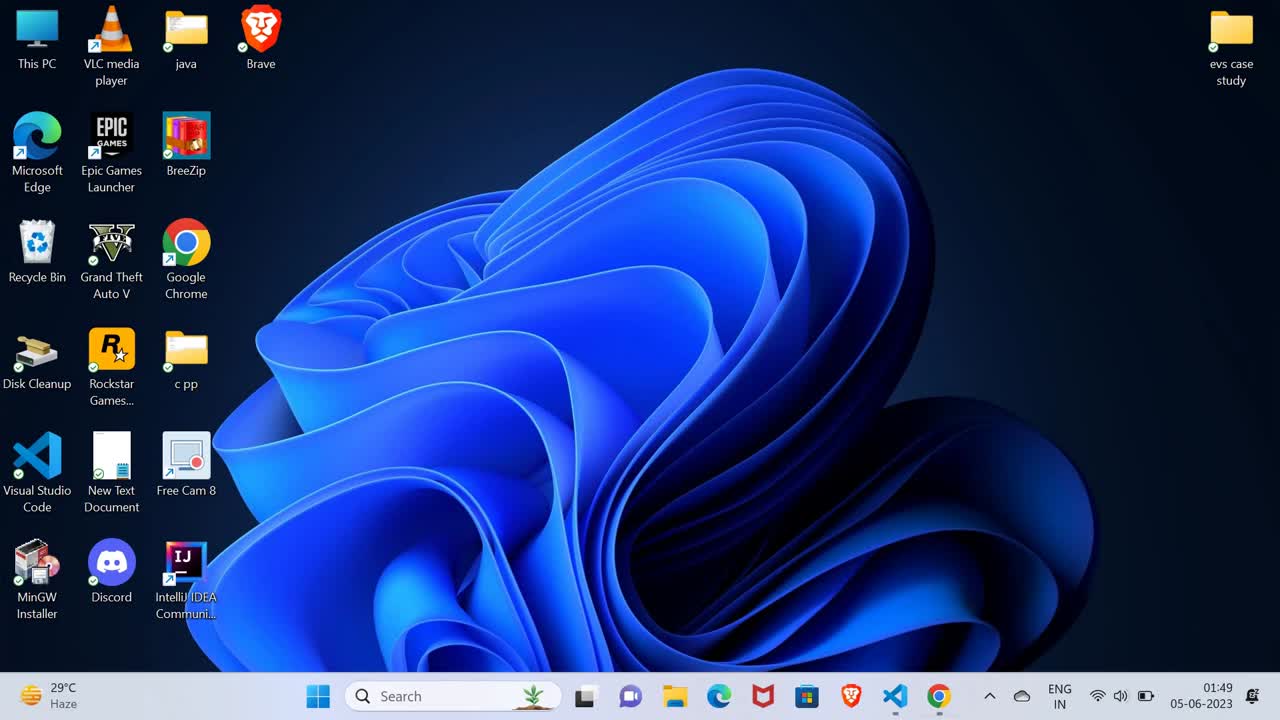Open the Chat app in taskbar
The height and width of the screenshot is (720, 1280).
[x=630, y=696]
